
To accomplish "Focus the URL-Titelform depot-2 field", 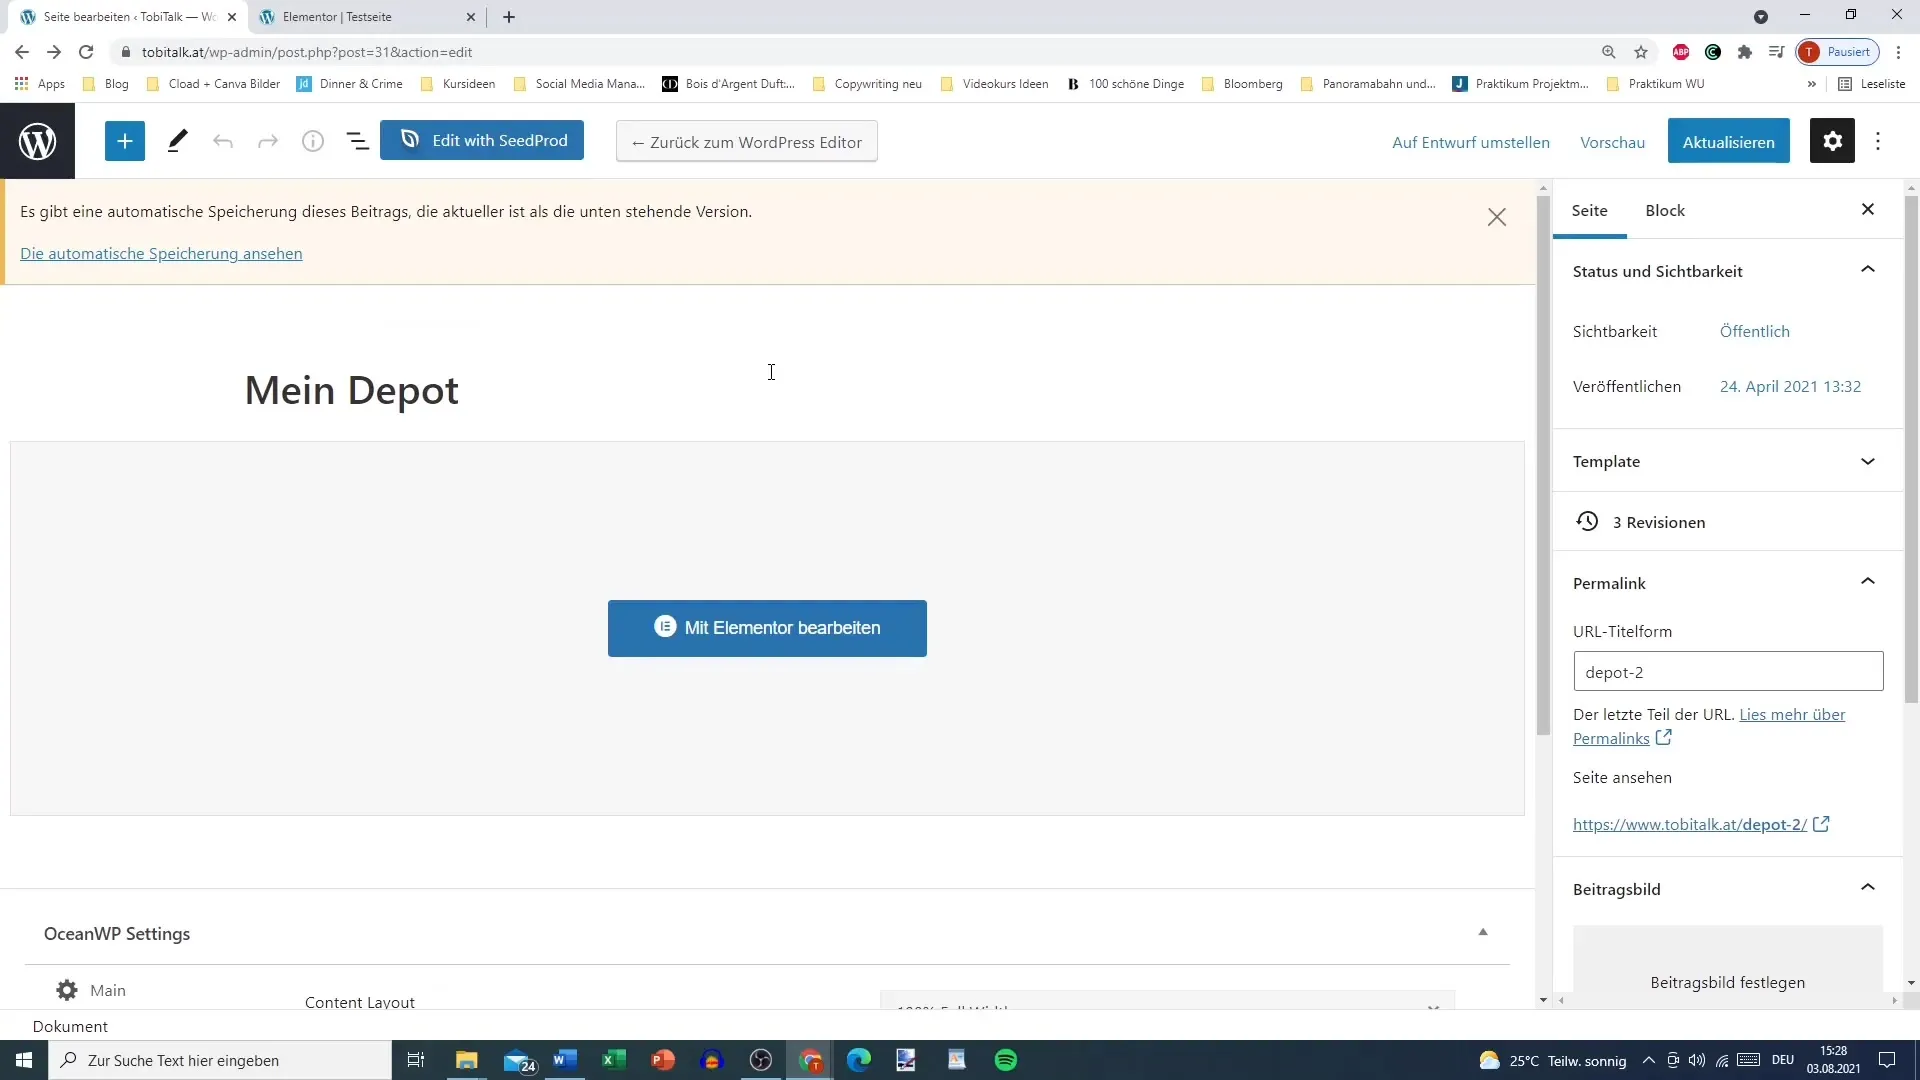I will [x=1728, y=671].
